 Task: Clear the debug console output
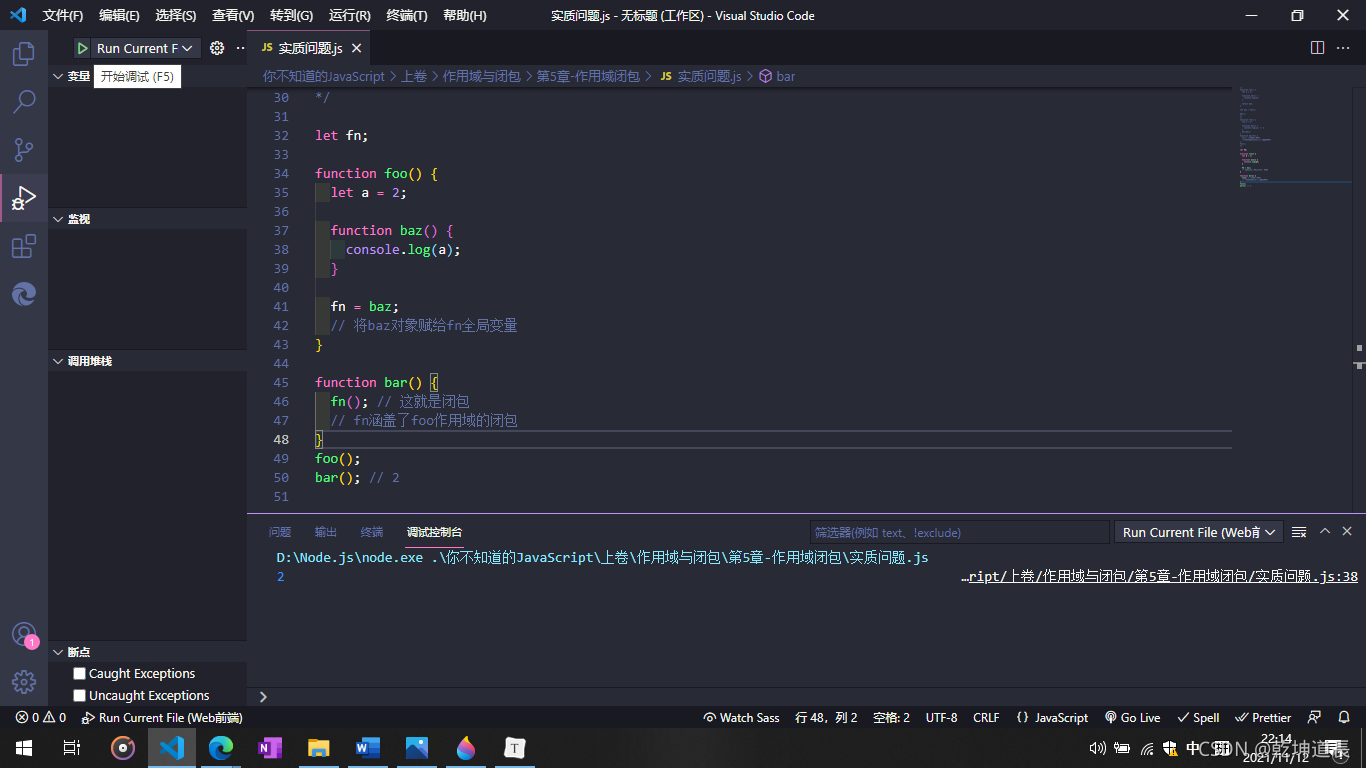click(1299, 532)
